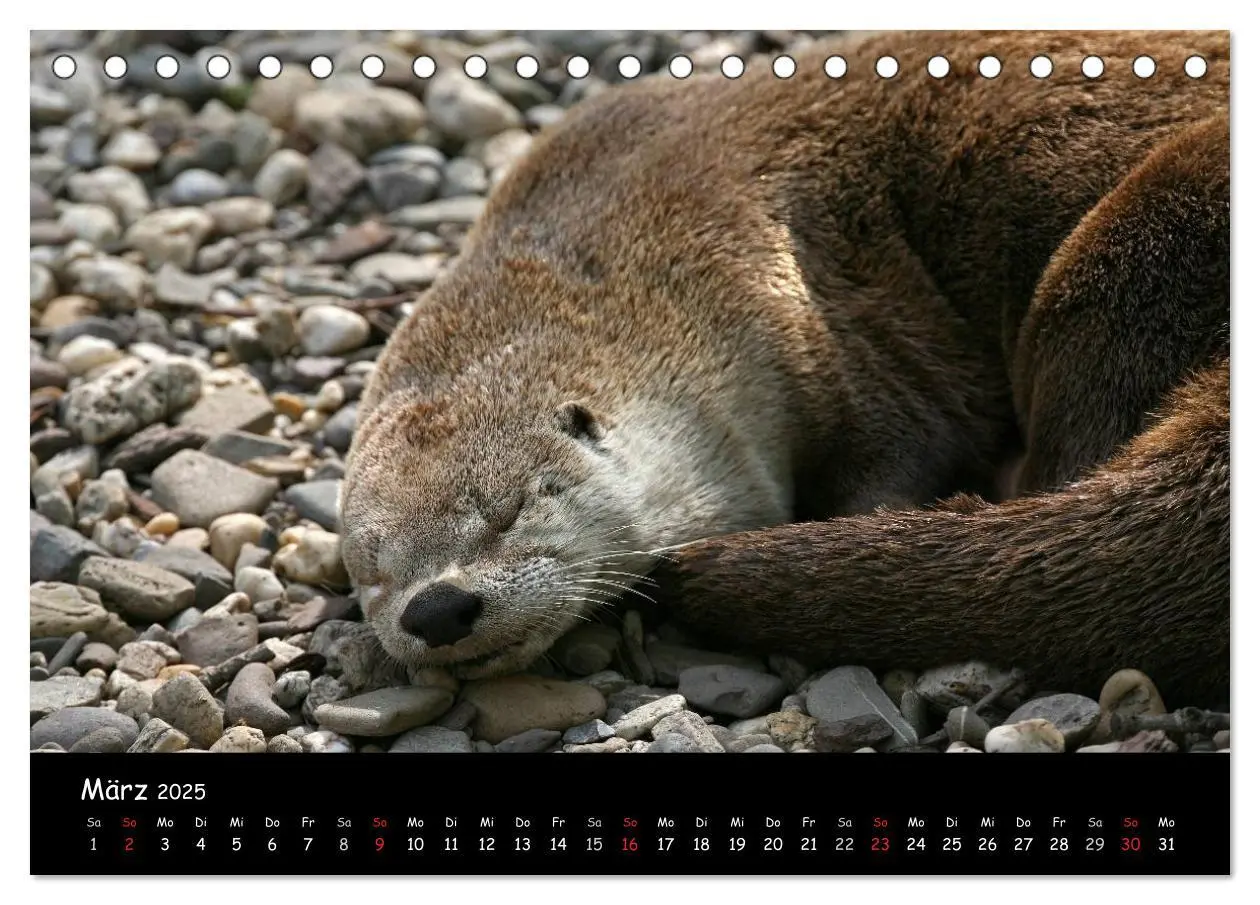1260x905 pixels.
Task: Select the red Sunday date 2
Action: click(x=129, y=844)
